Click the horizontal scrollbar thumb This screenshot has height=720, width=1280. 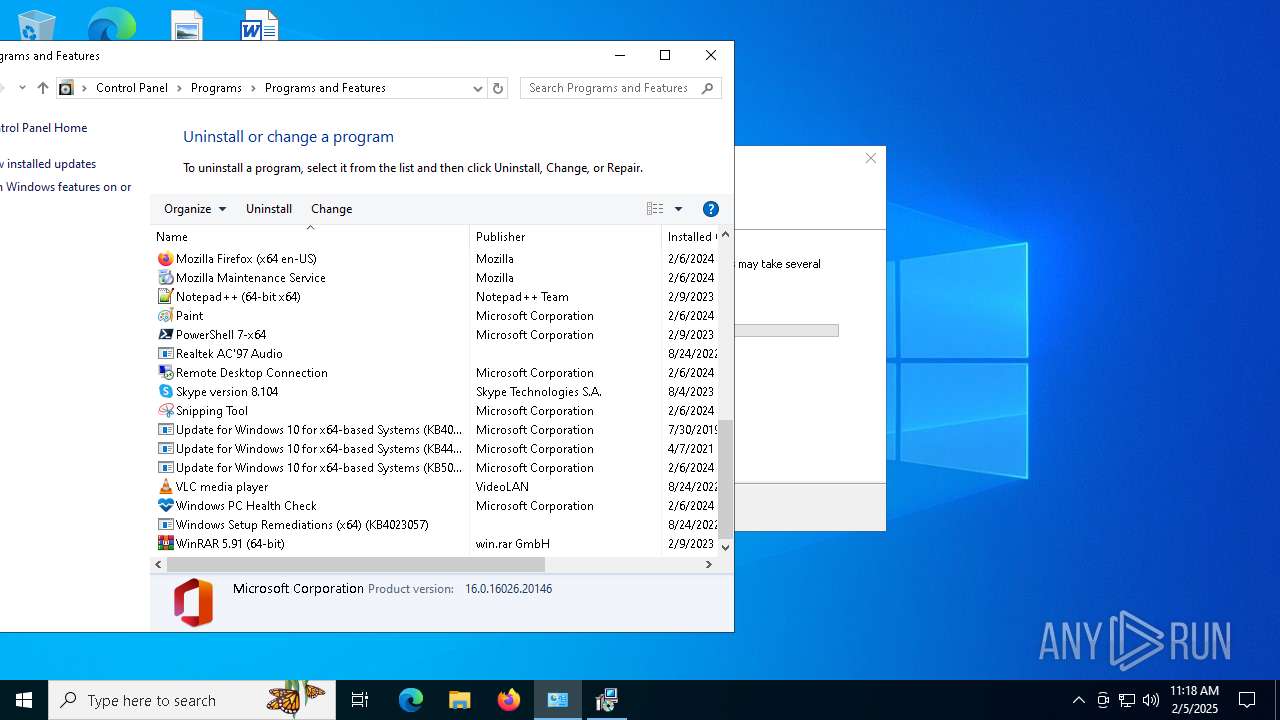point(356,565)
